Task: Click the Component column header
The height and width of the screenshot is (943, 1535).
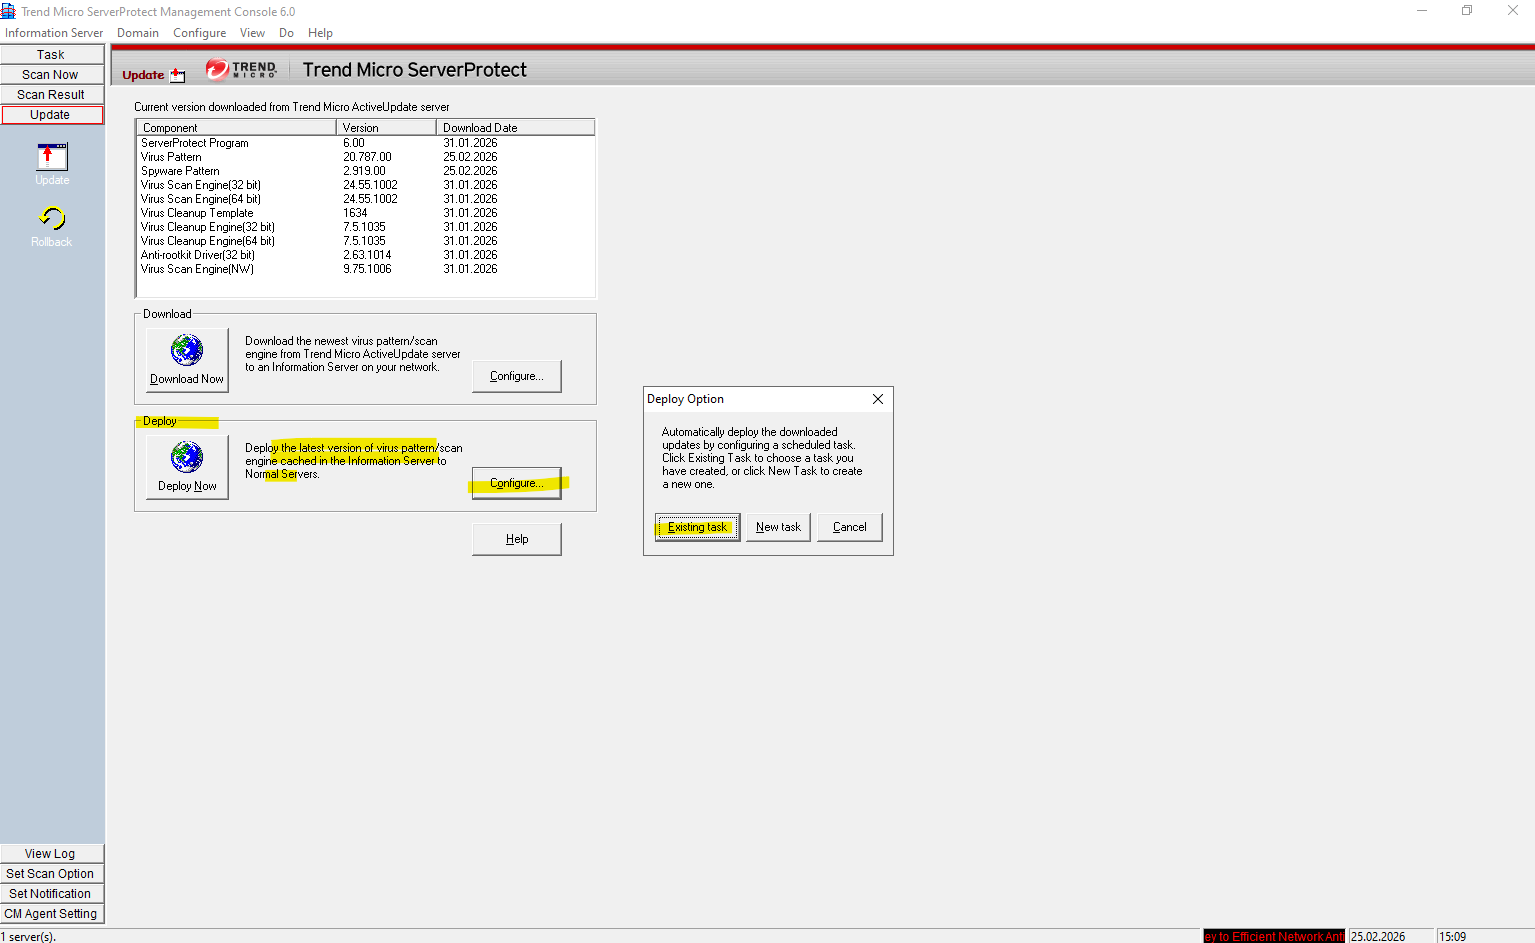Action: 236,128
